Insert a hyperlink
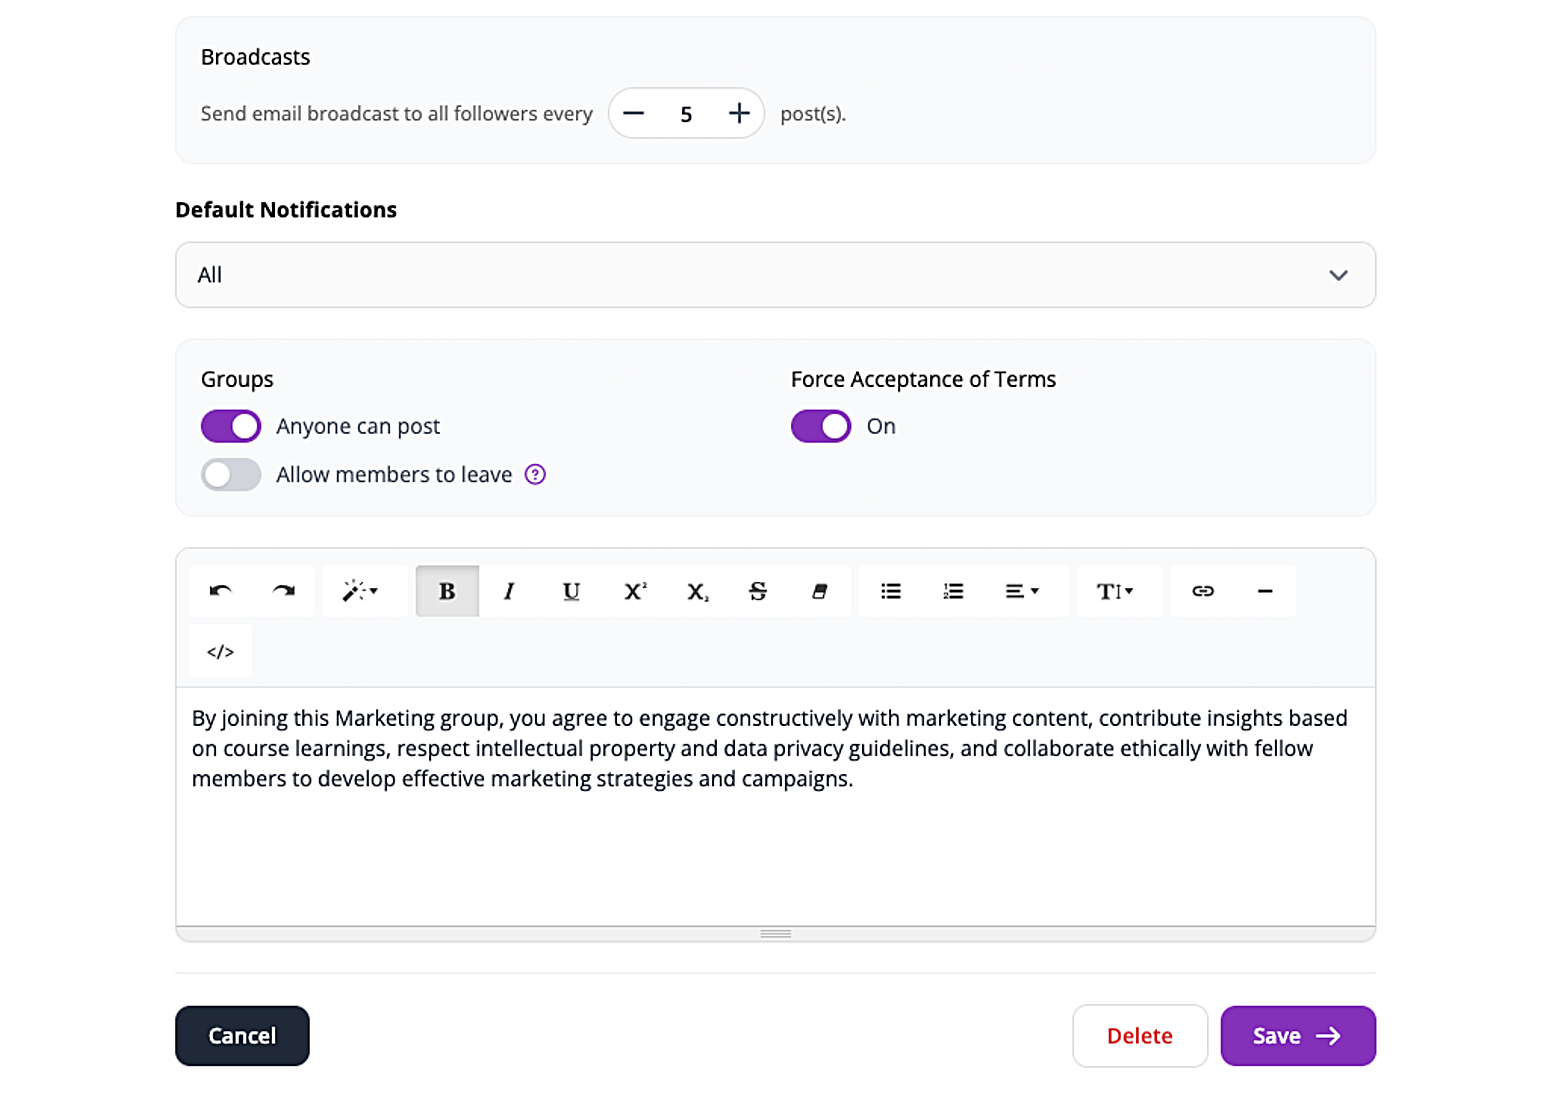Viewport: 1568px width, 1101px height. (1203, 591)
